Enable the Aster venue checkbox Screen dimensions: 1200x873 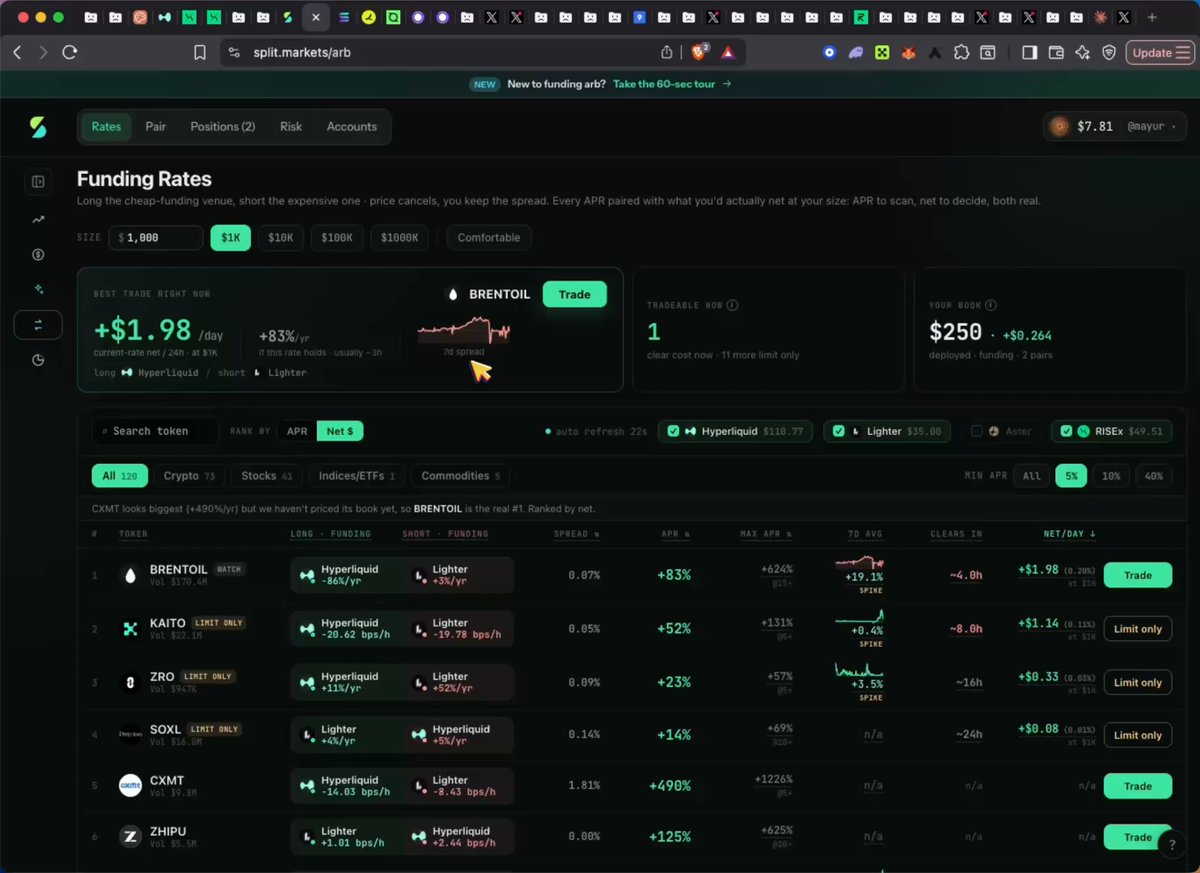(x=977, y=431)
